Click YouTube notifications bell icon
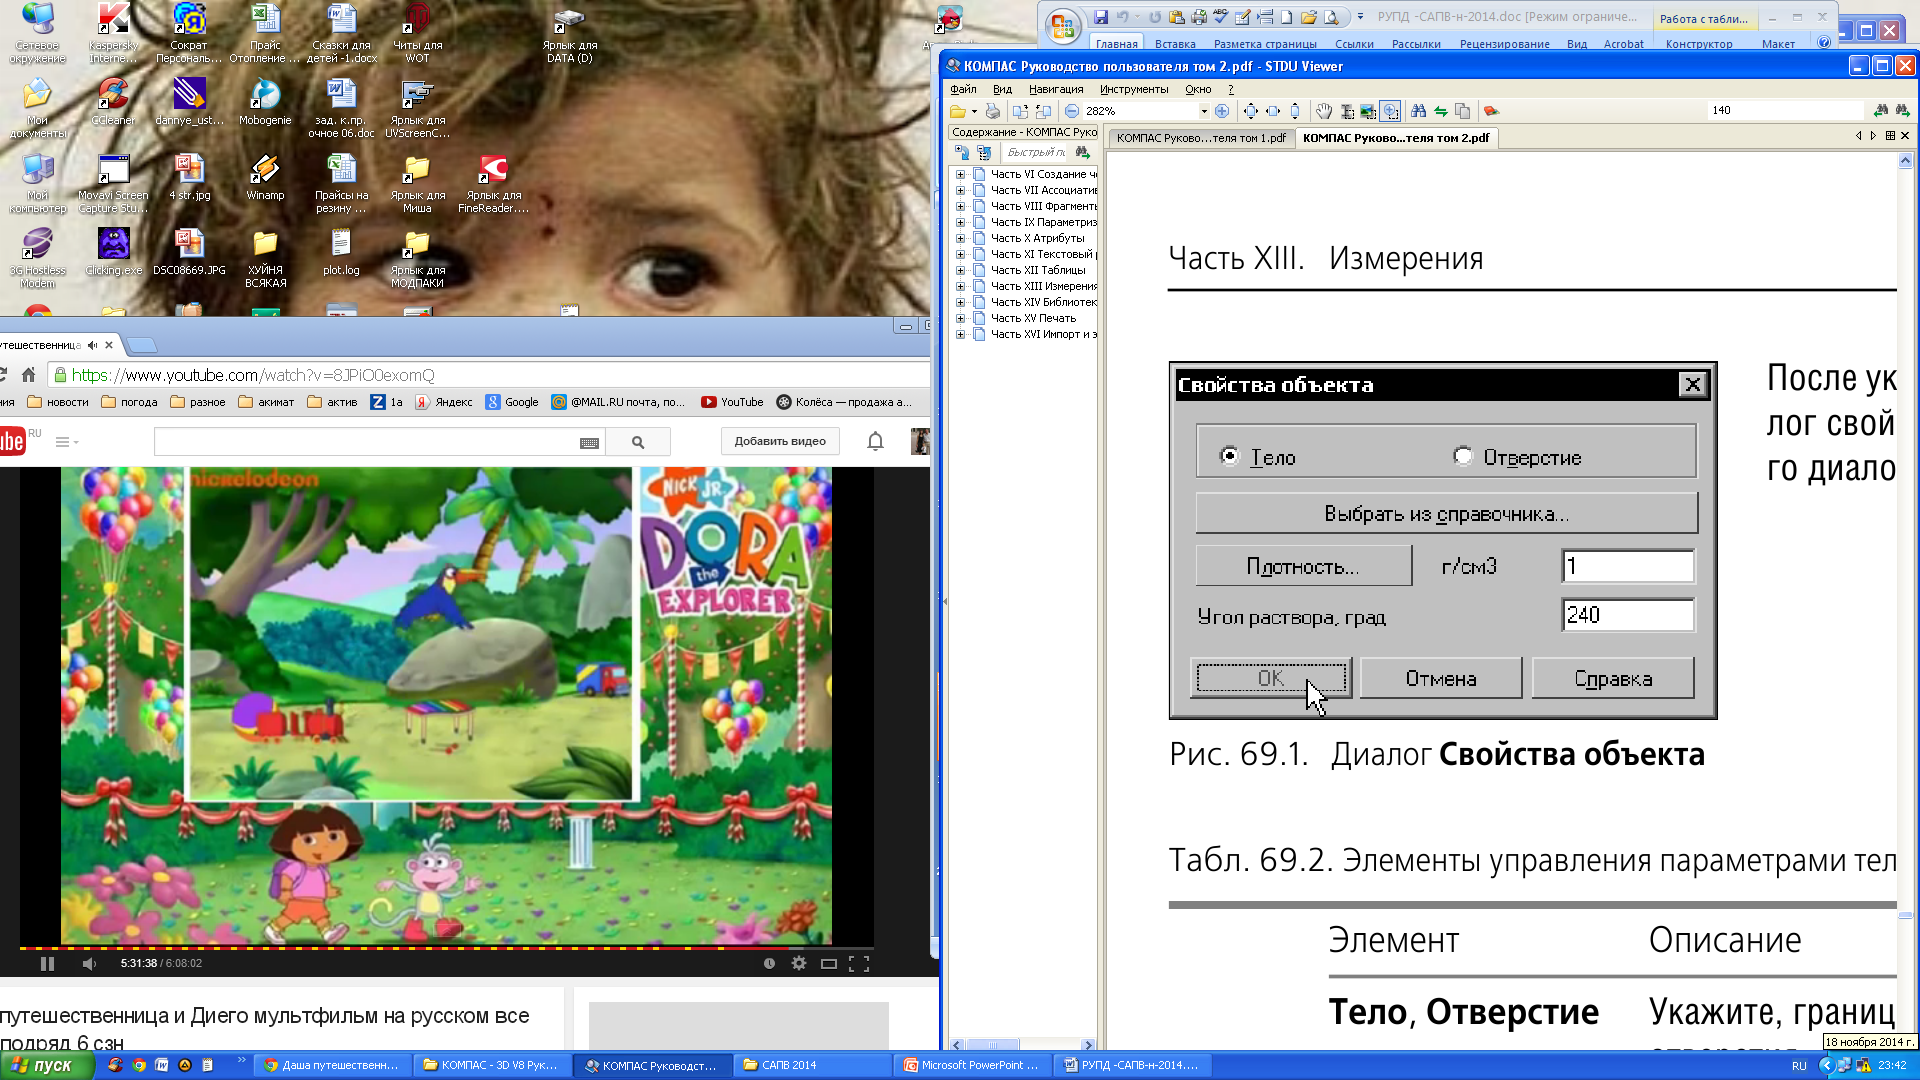The height and width of the screenshot is (1080, 1920). point(875,441)
